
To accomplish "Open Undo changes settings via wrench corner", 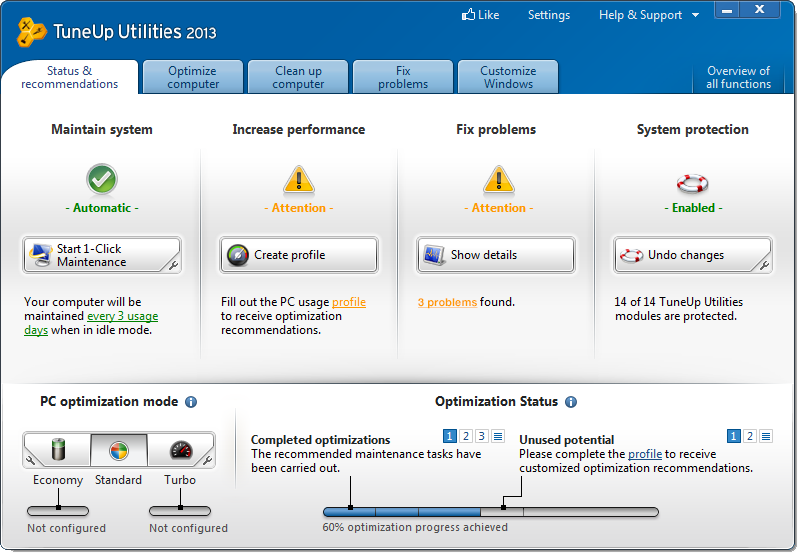I will [x=764, y=265].
